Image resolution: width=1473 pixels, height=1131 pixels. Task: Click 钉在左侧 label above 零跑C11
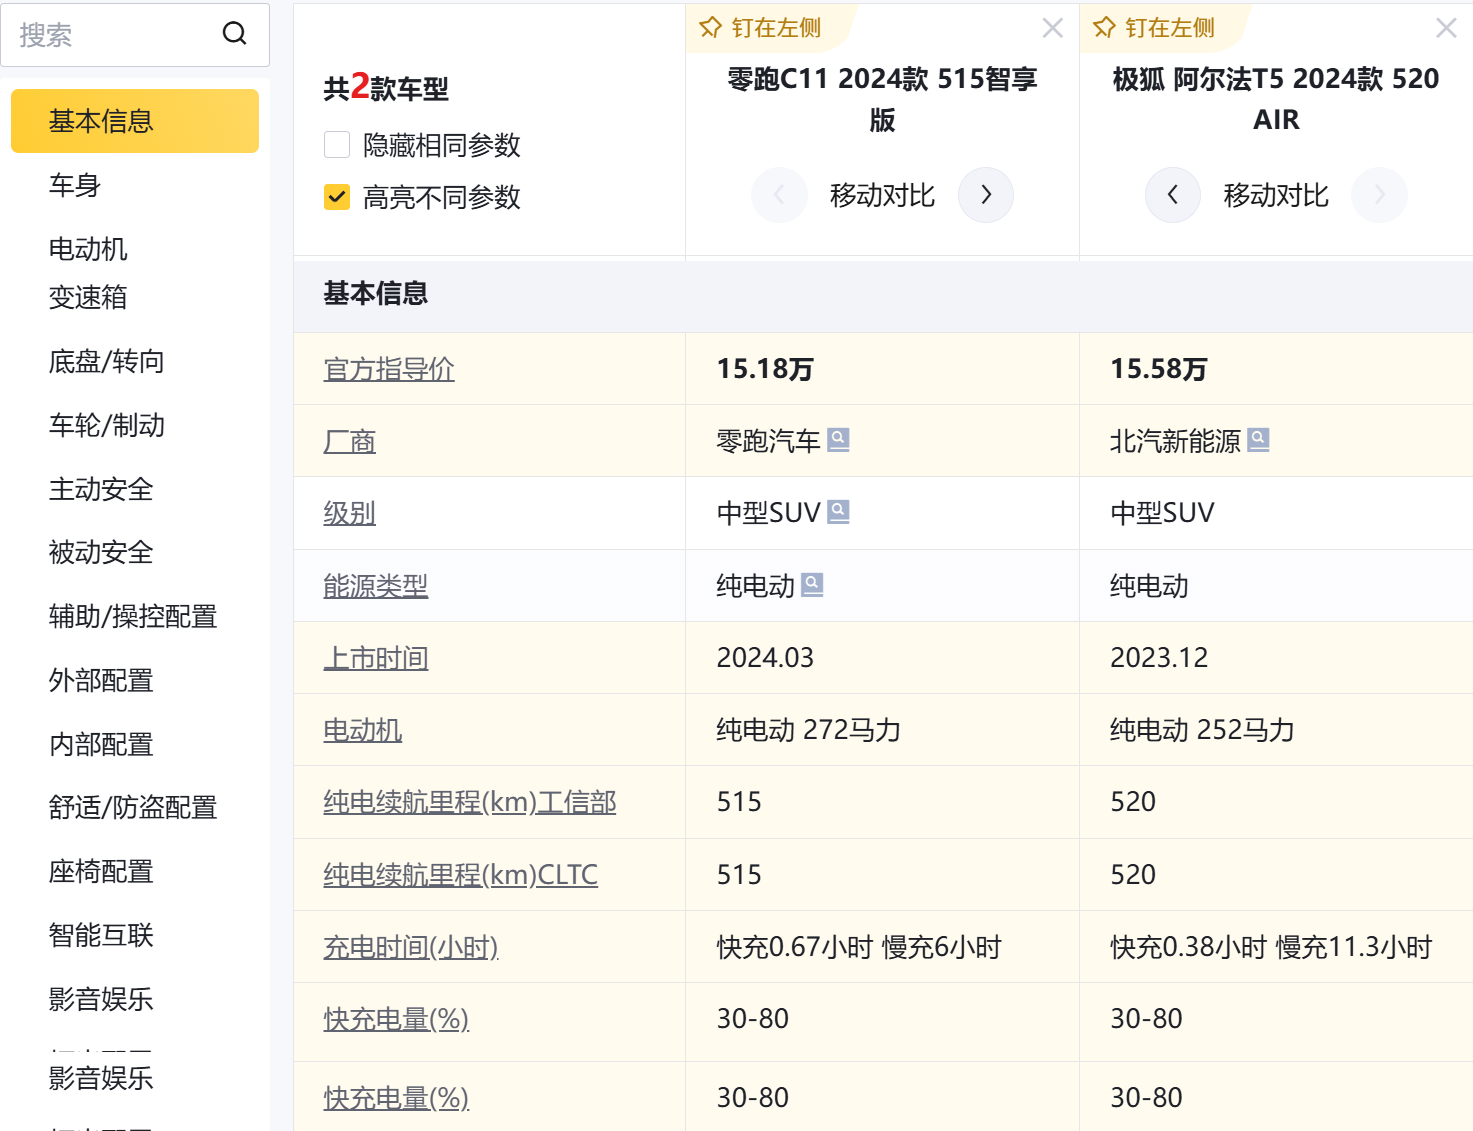click(776, 28)
